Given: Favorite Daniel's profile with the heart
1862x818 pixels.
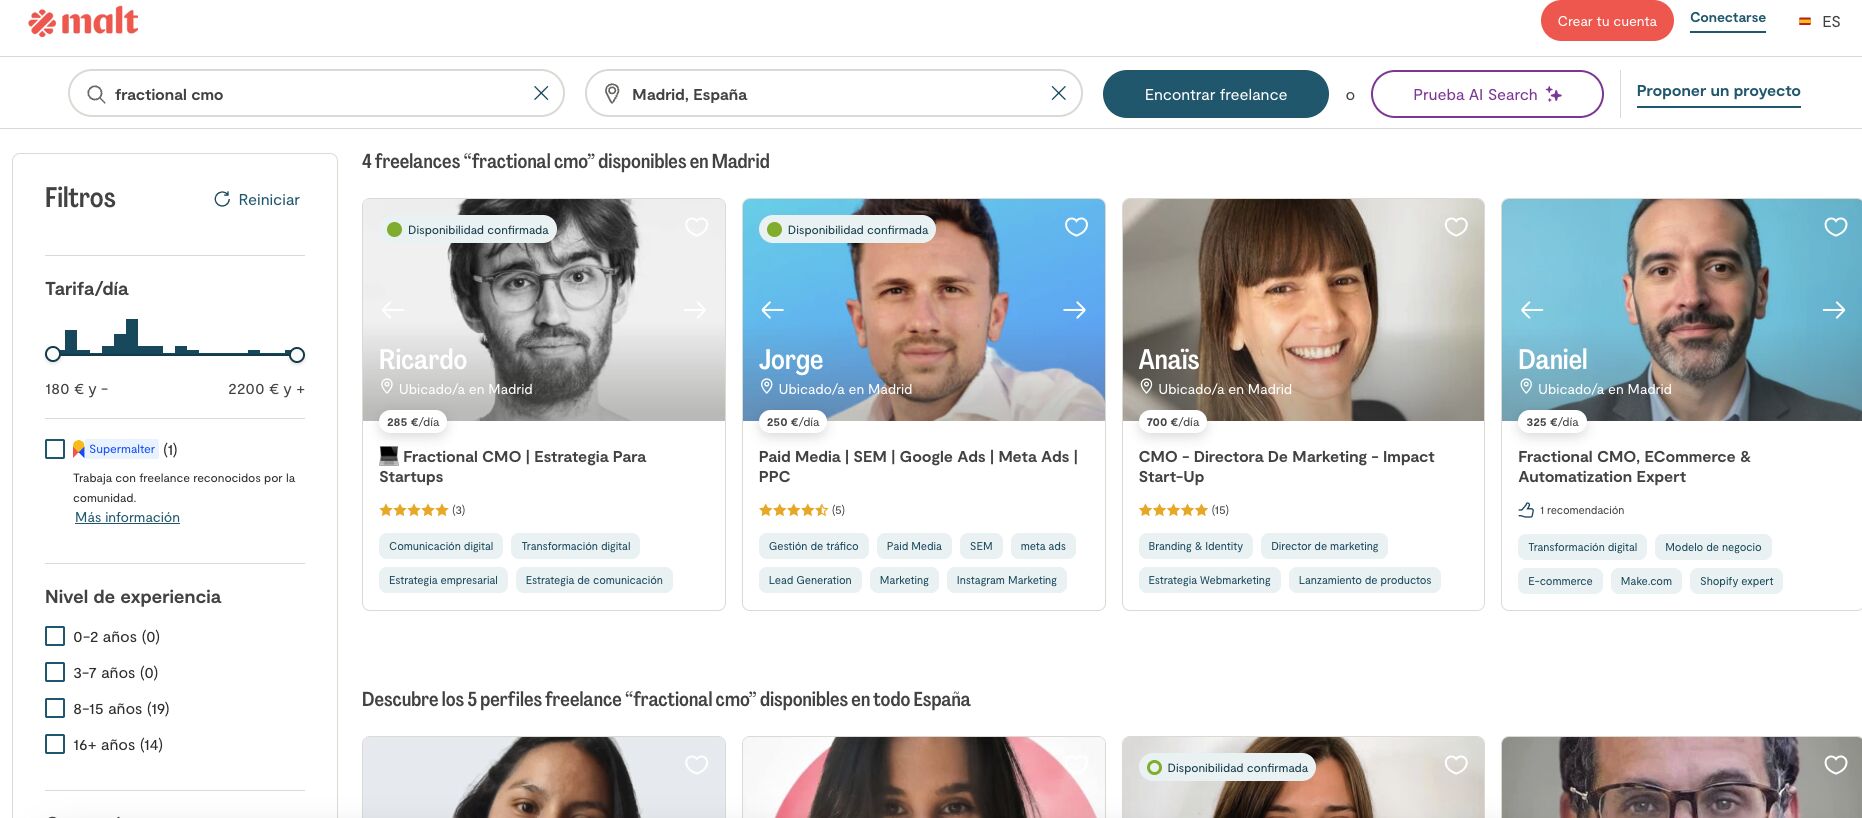Looking at the screenshot, I should (x=1836, y=227).
